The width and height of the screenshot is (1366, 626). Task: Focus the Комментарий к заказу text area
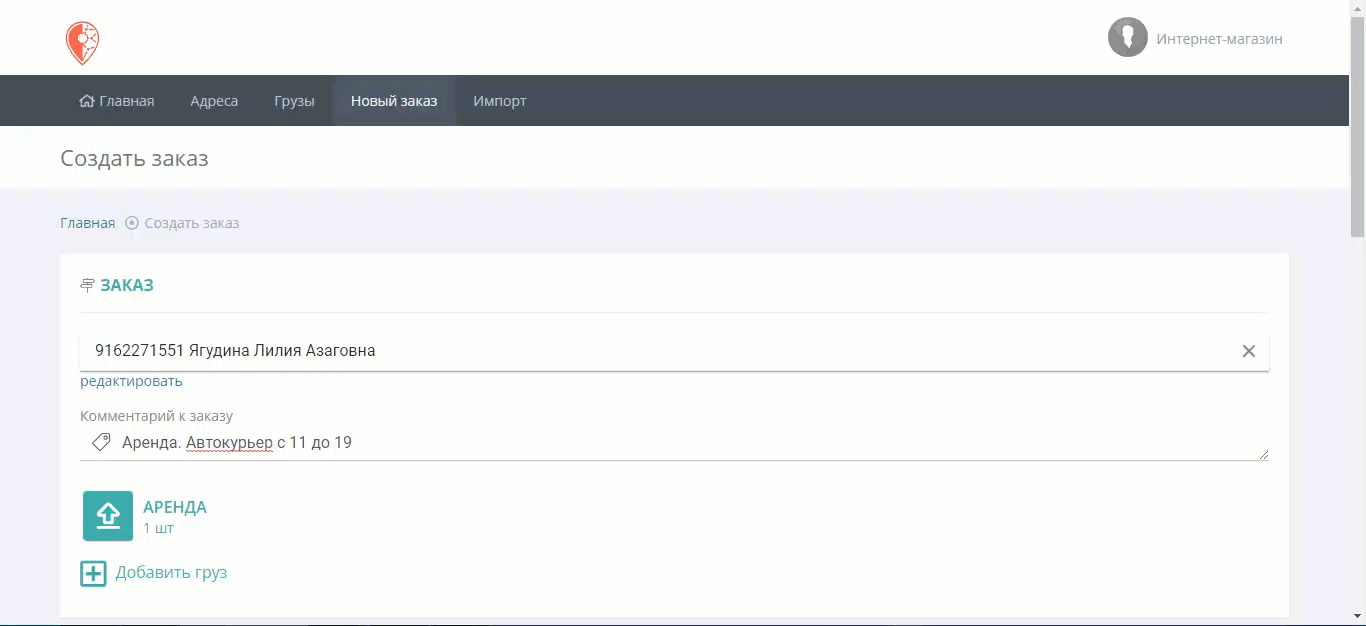pos(674,442)
